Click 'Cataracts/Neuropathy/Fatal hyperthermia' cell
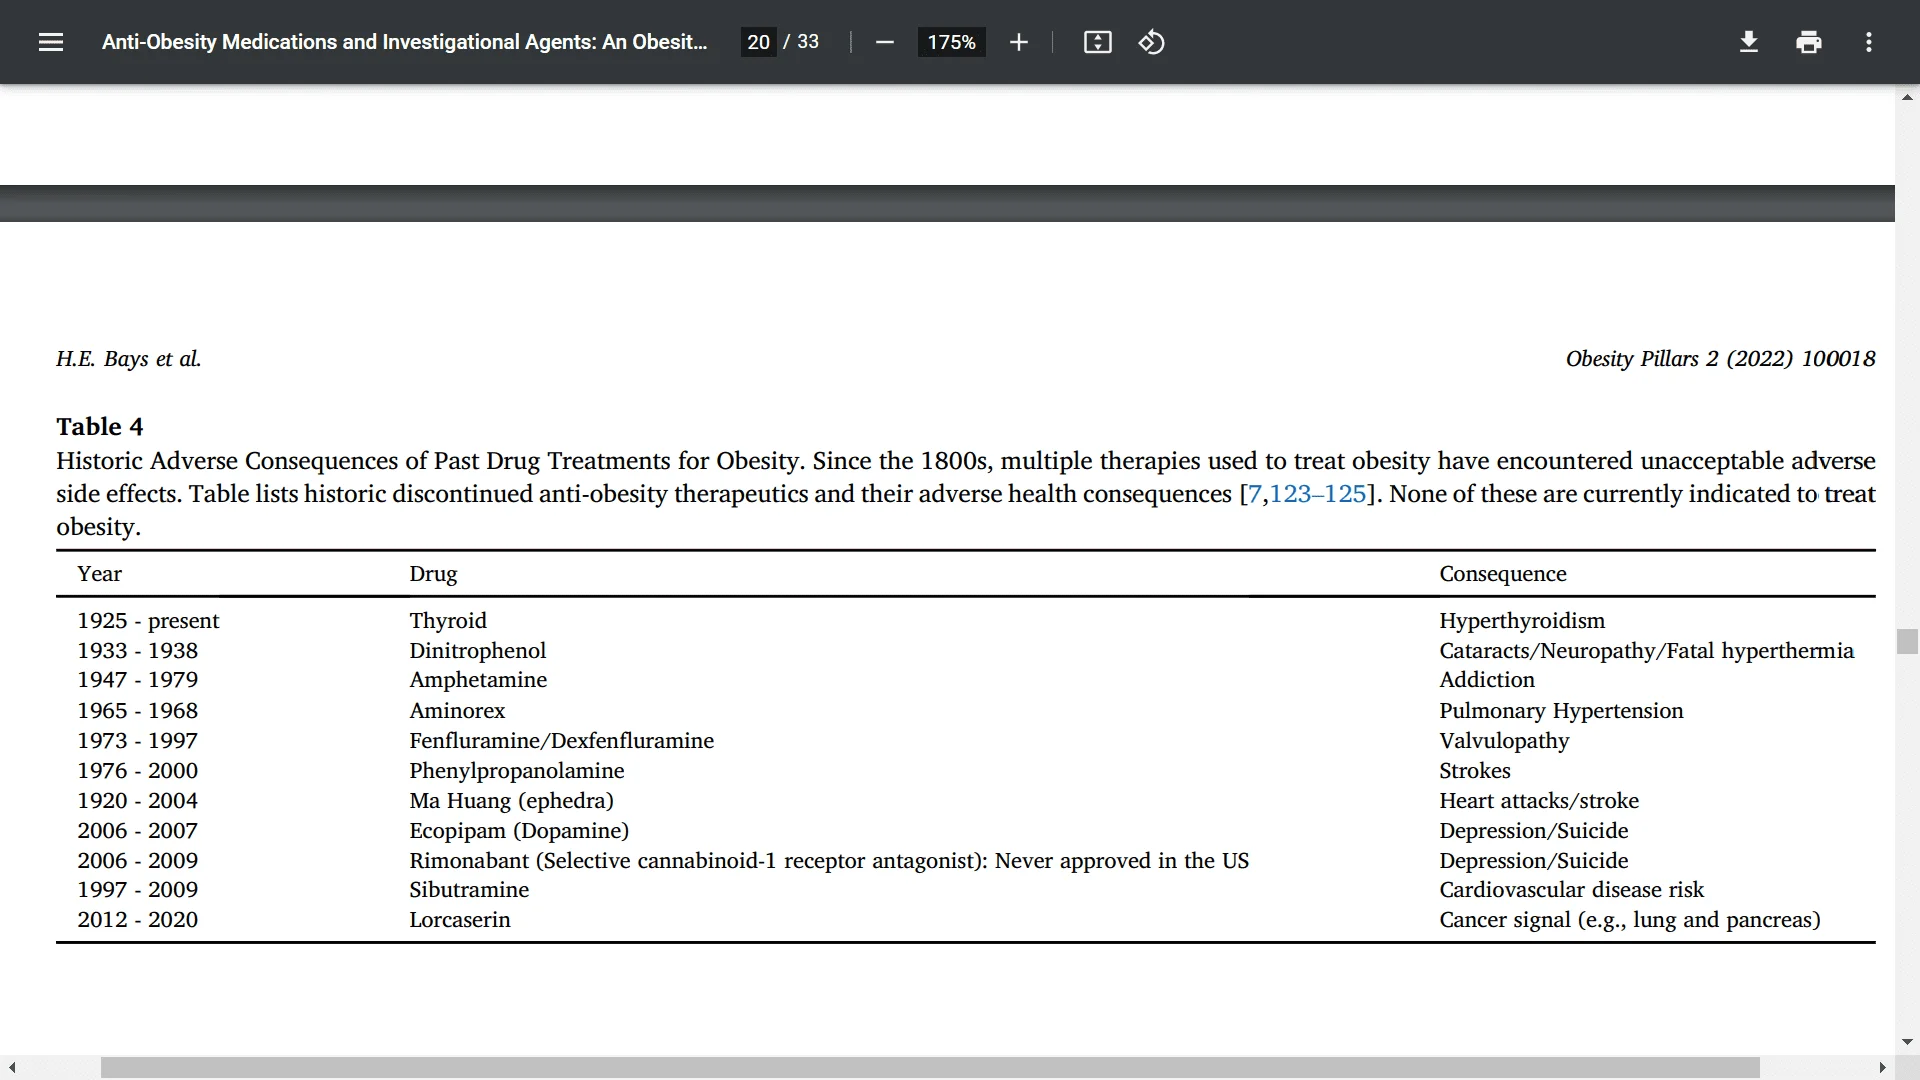Image resolution: width=1920 pixels, height=1080 pixels. pos(1646,651)
